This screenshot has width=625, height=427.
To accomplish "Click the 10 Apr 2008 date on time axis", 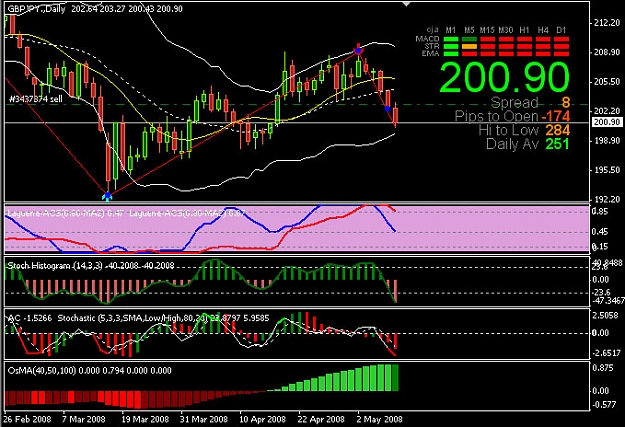I will 262,419.
